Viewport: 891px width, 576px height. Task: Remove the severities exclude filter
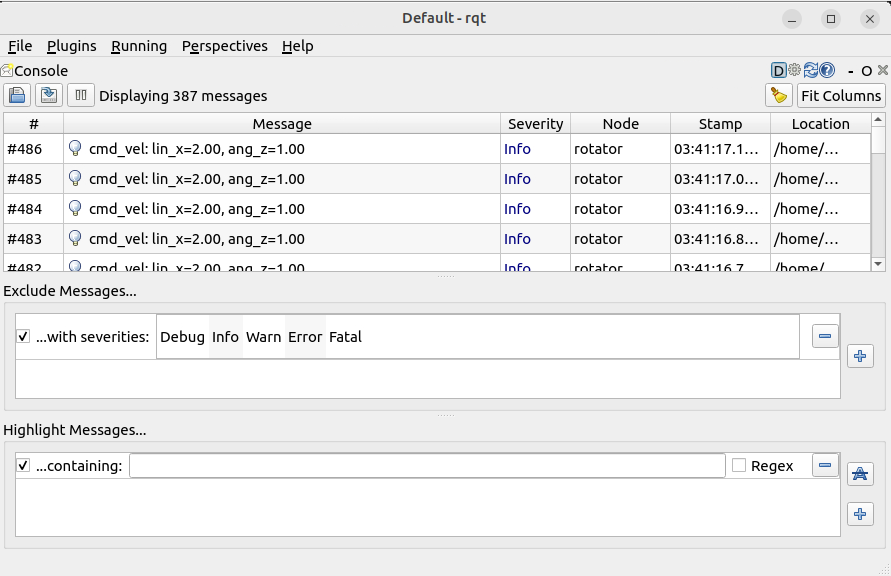[x=825, y=337]
